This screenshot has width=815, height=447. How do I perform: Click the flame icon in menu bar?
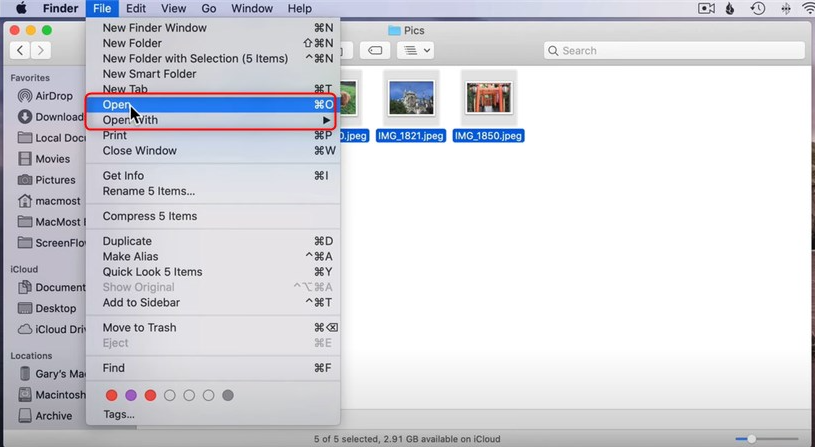pos(730,8)
